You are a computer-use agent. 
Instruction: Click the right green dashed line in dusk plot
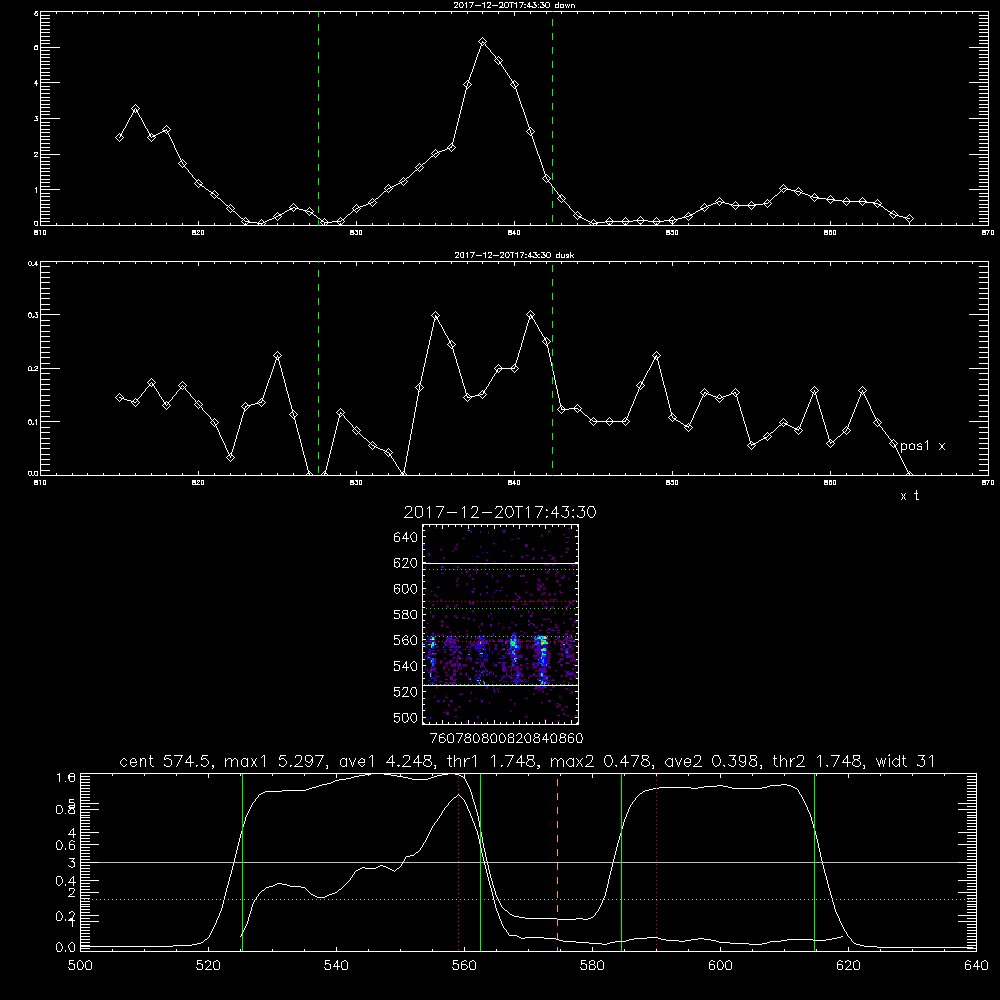[552, 368]
